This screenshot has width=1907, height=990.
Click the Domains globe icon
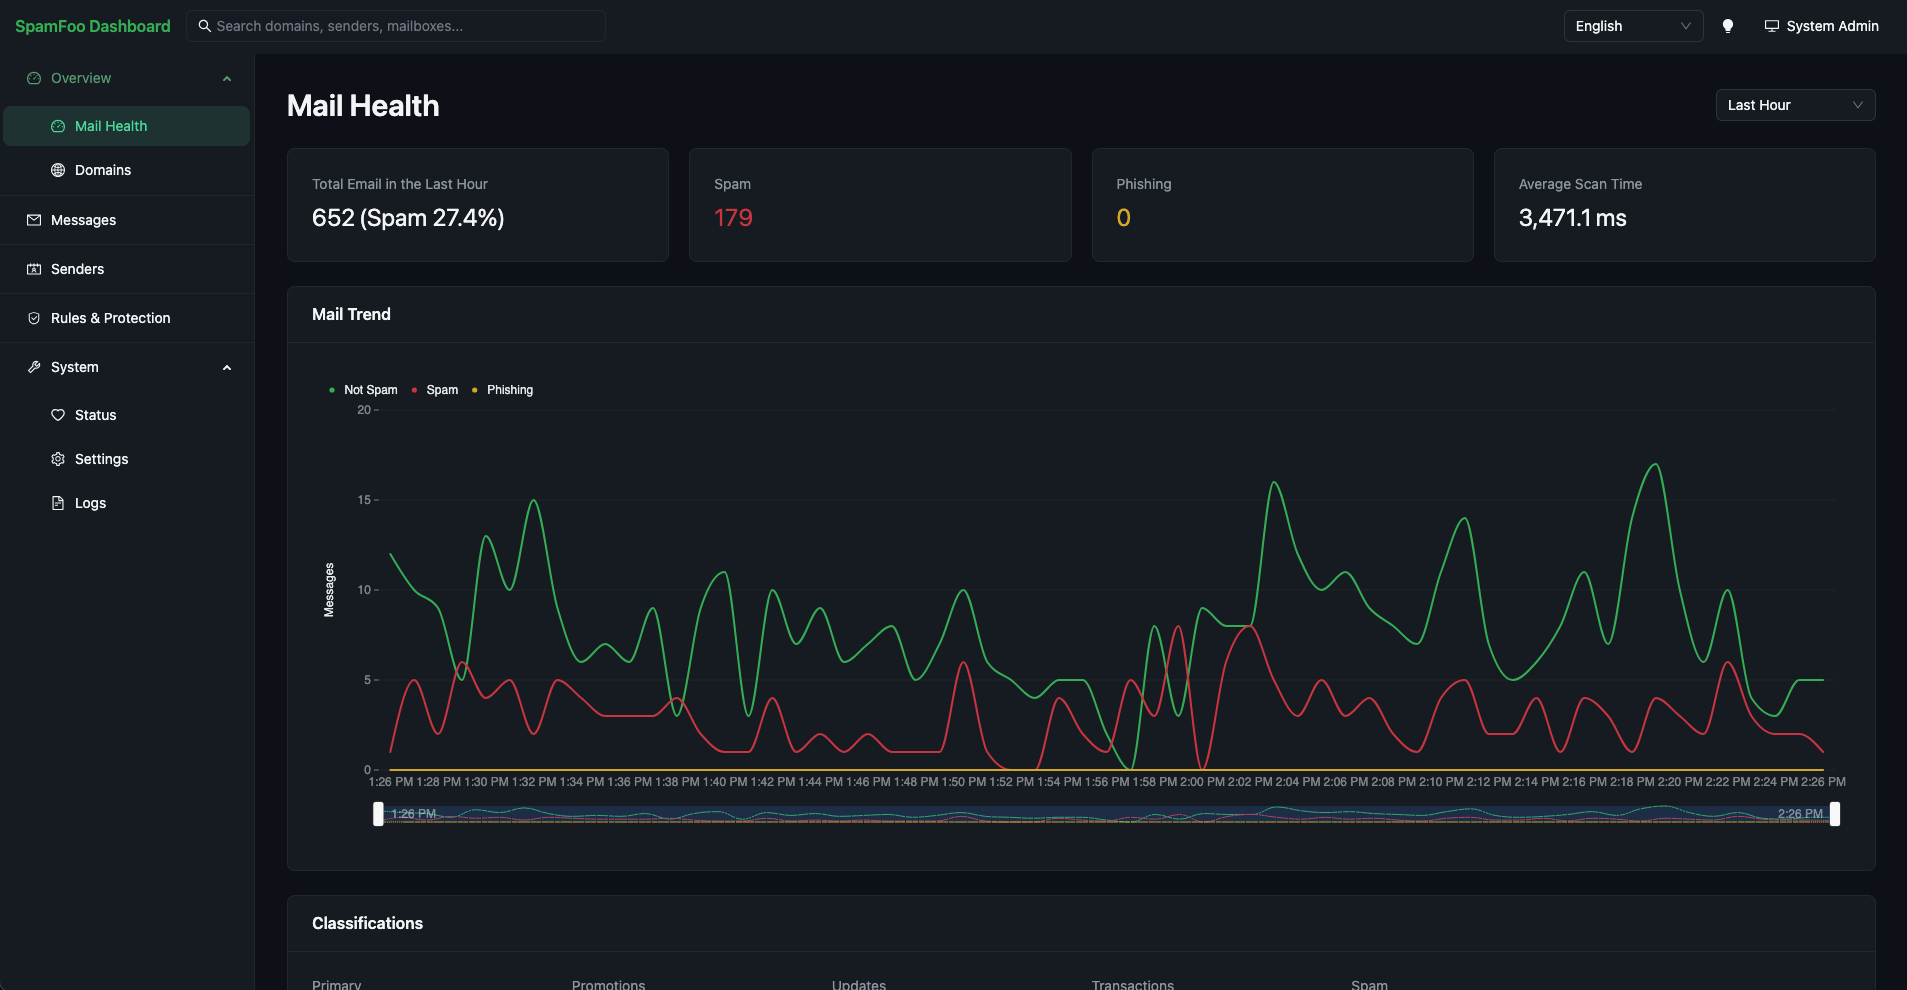click(x=58, y=170)
